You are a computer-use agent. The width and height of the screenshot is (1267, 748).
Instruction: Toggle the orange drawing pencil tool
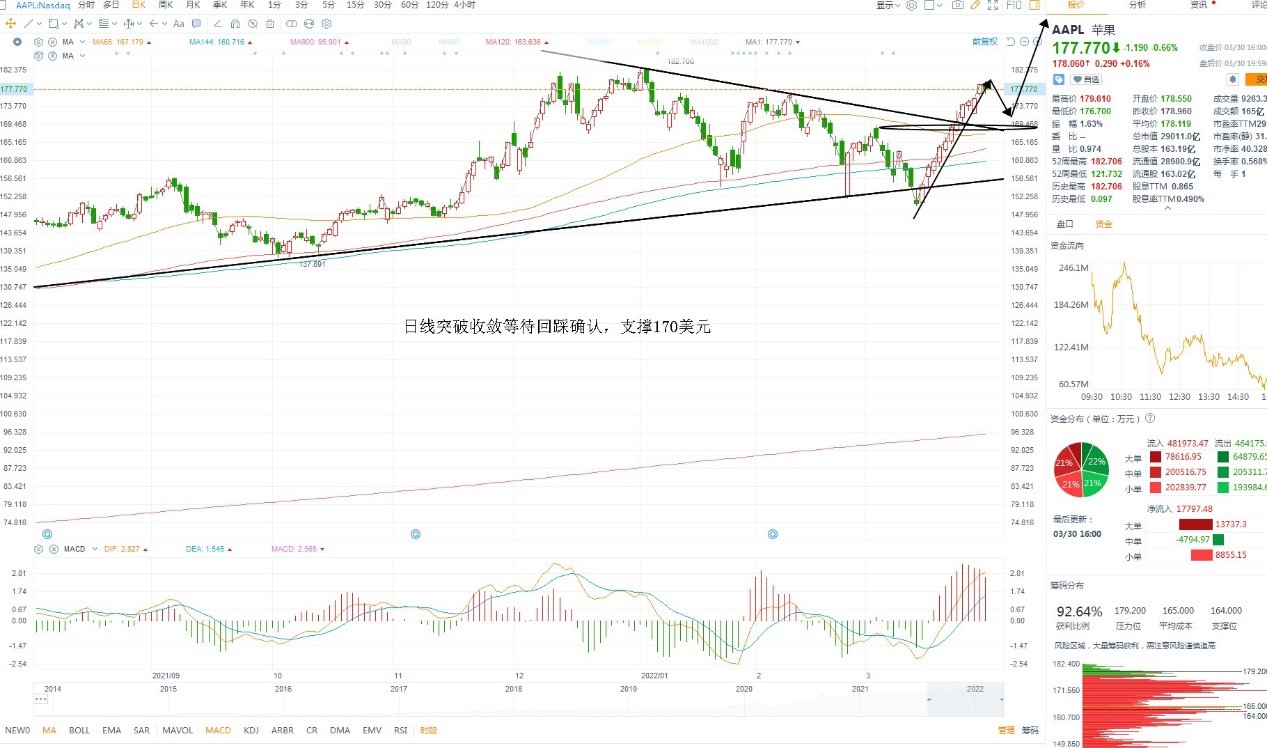click(975, 5)
